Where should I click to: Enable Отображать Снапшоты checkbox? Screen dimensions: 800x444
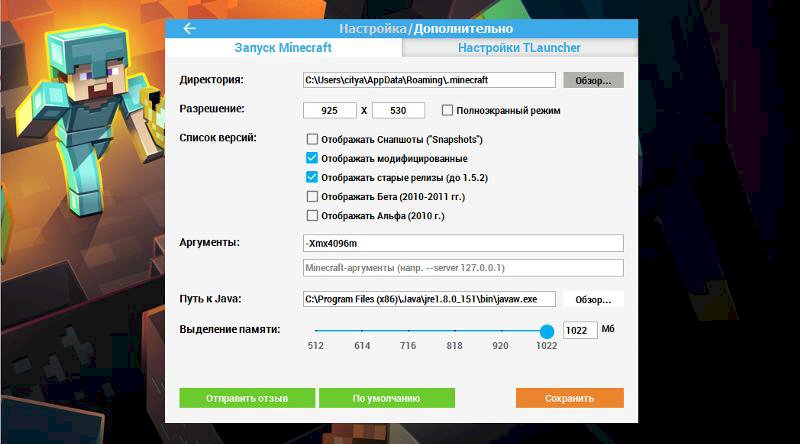312,139
